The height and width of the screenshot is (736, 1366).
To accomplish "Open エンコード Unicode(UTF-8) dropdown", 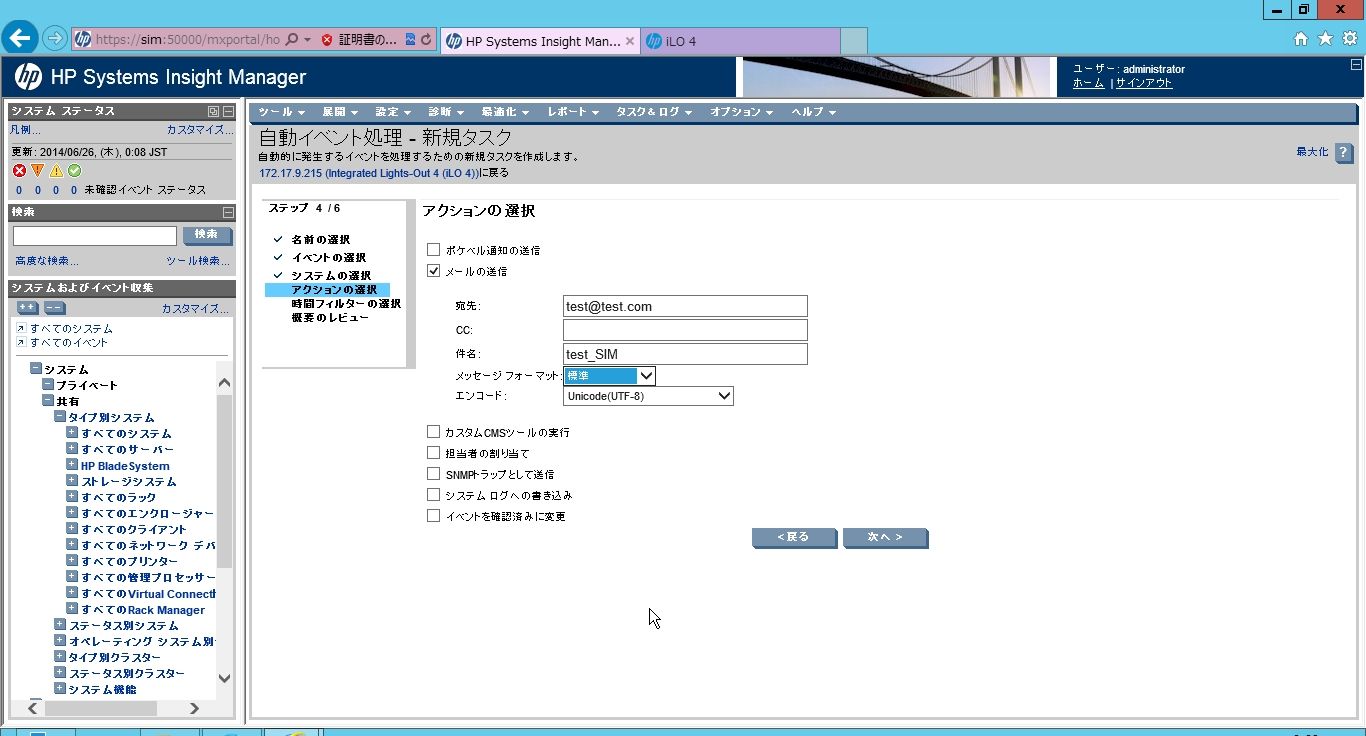I will click(x=648, y=396).
